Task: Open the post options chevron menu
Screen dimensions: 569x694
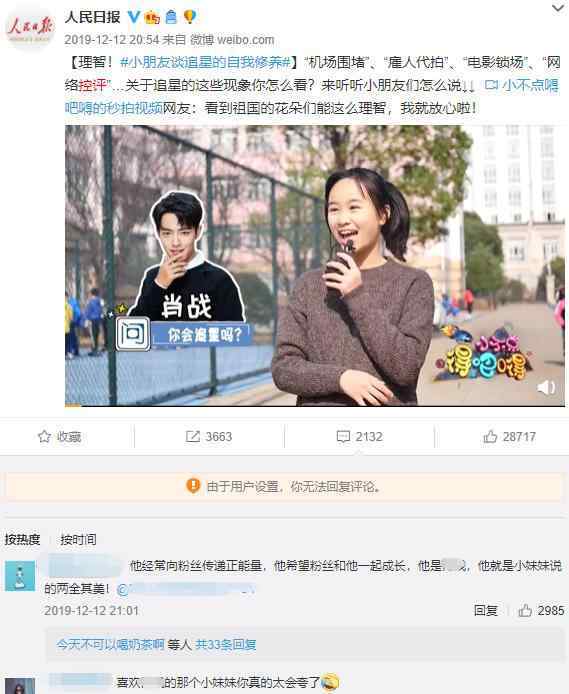Action: tap(558, 8)
